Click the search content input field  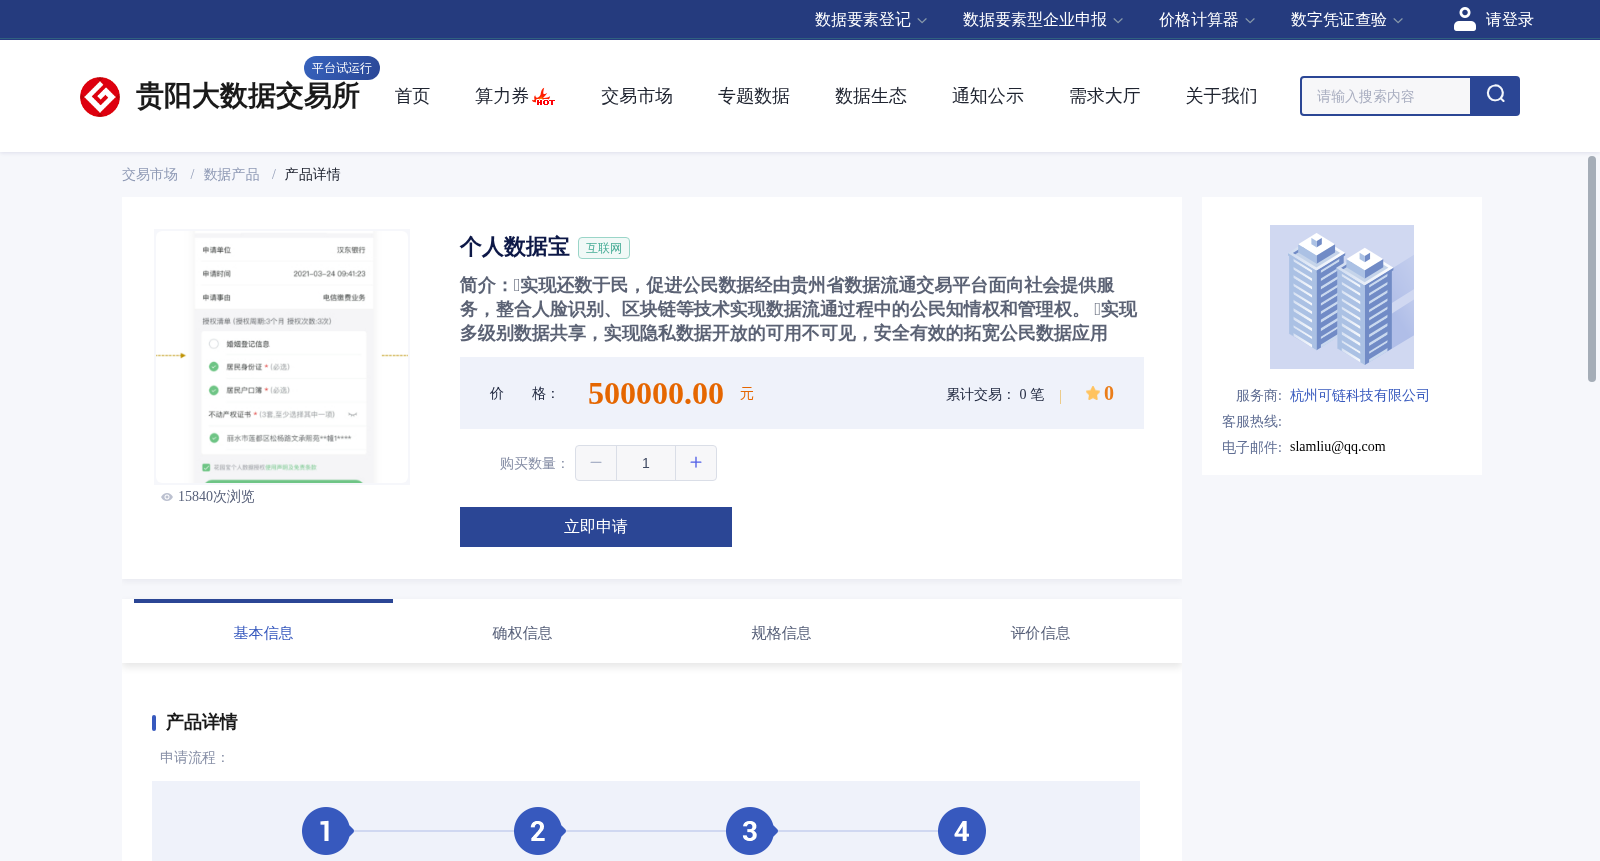[1386, 96]
